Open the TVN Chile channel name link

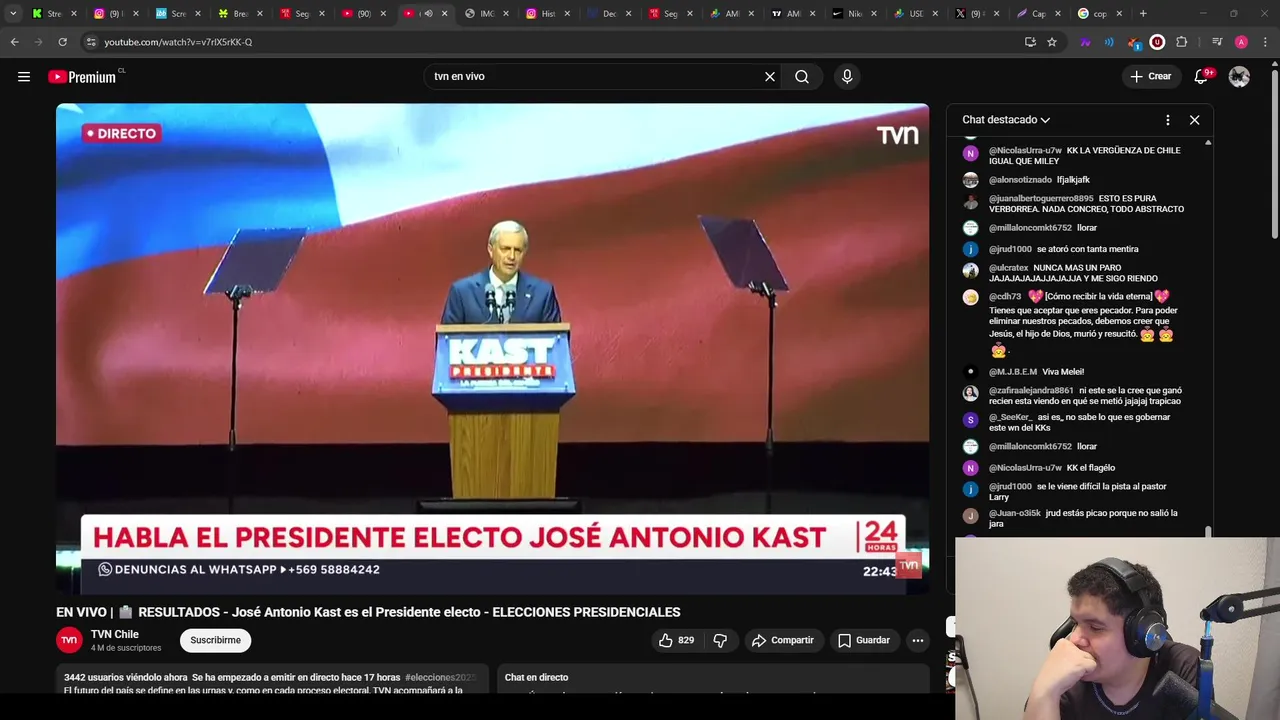pyautogui.click(x=115, y=634)
